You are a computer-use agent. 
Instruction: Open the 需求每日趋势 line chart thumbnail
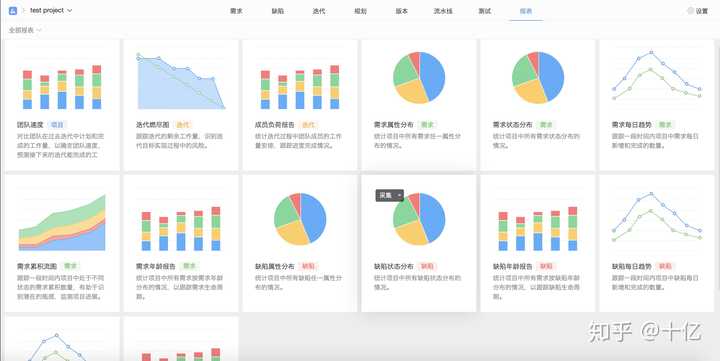point(657,76)
